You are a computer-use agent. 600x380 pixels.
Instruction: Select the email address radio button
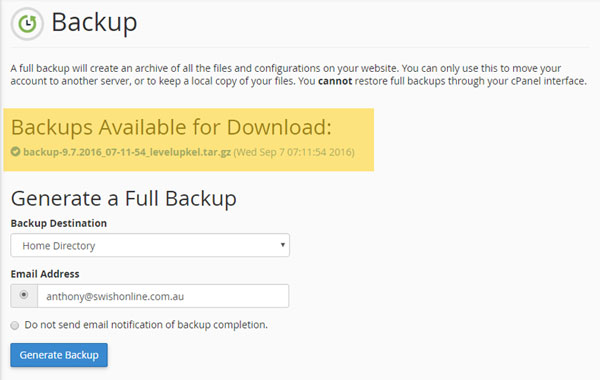click(x=24, y=295)
